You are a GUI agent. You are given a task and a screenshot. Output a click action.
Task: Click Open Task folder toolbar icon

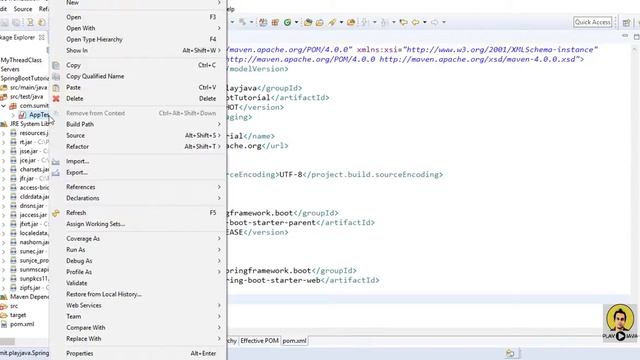pyautogui.click(x=320, y=22)
